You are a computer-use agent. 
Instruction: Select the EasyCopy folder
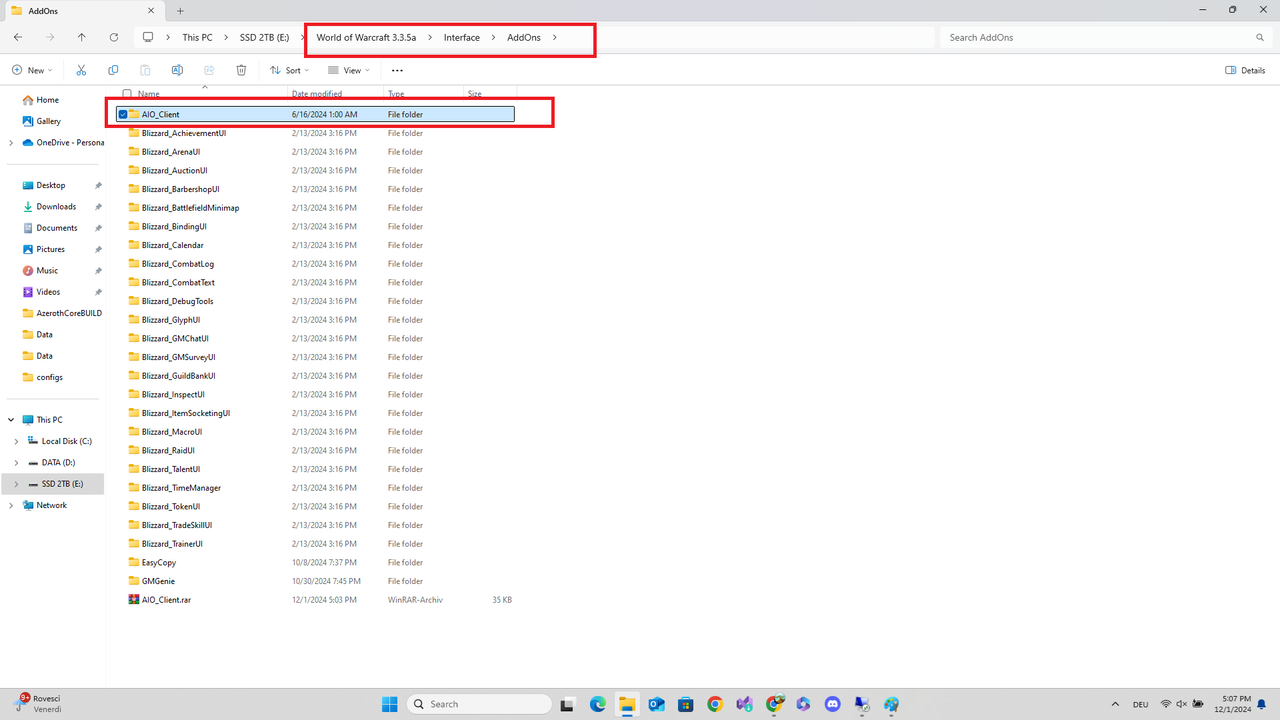coord(152,562)
